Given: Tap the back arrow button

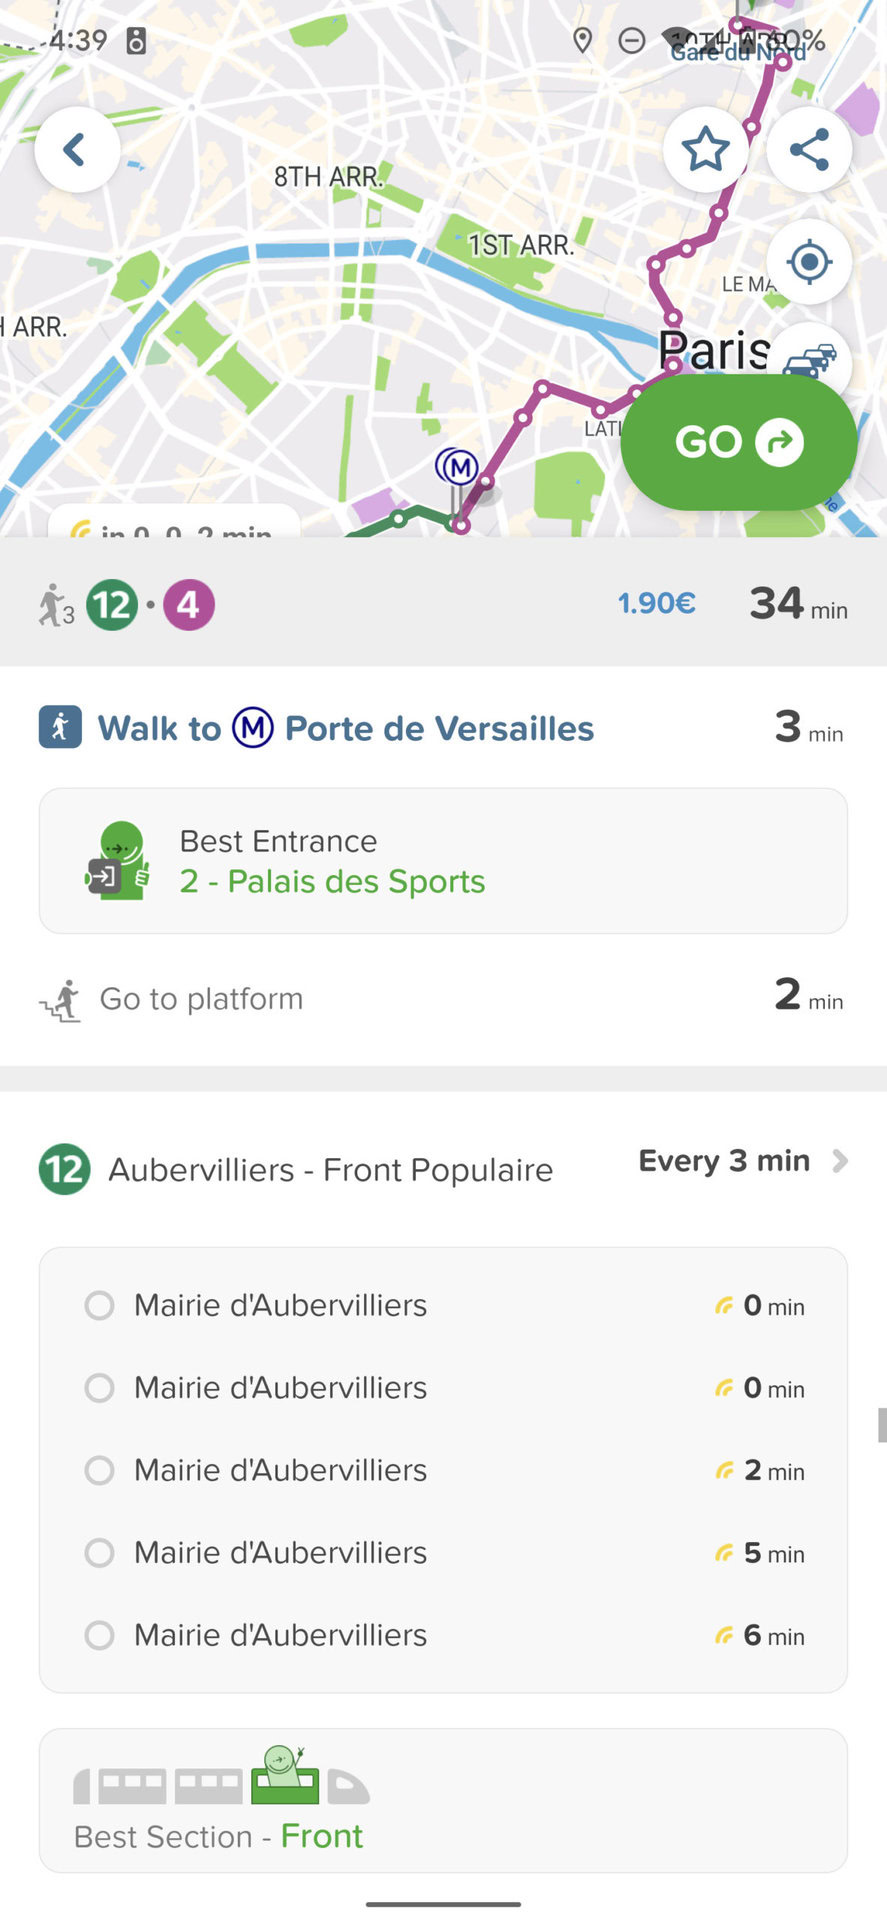Looking at the screenshot, I should coord(76,150).
